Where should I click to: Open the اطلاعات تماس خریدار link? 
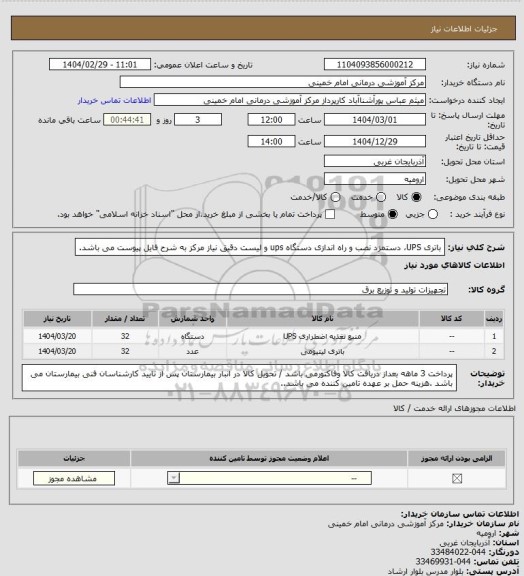[114, 100]
